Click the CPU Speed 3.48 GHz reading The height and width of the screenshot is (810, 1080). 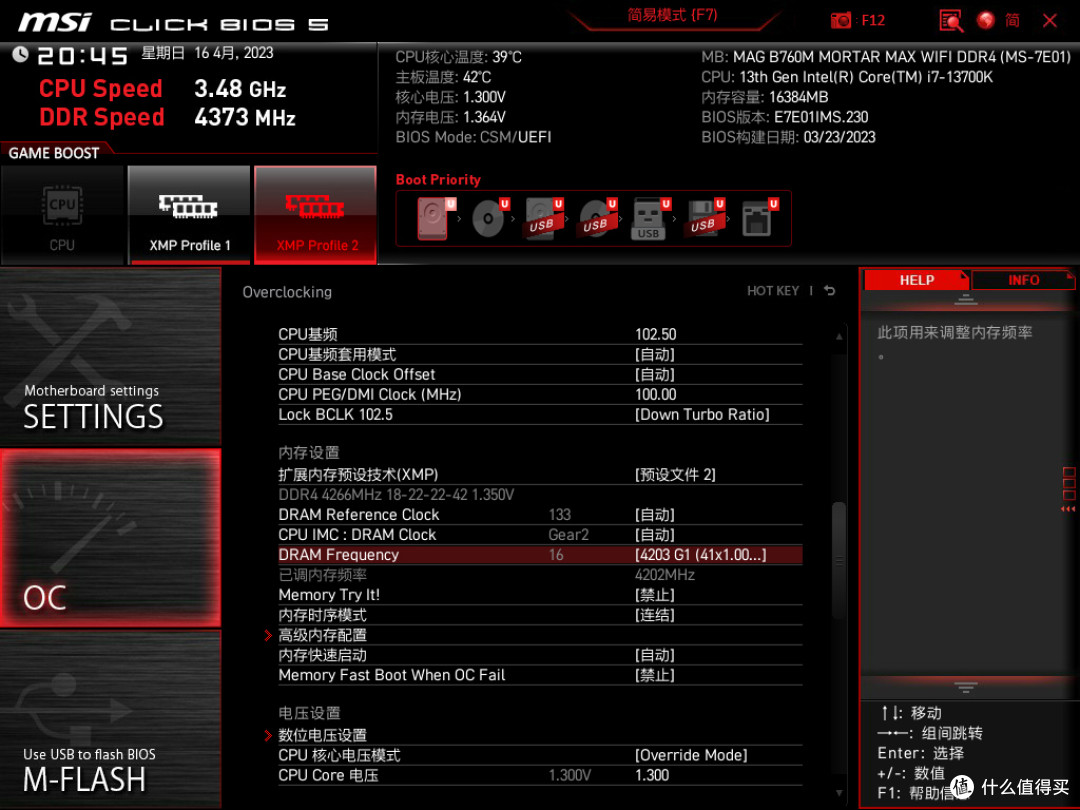[163, 89]
